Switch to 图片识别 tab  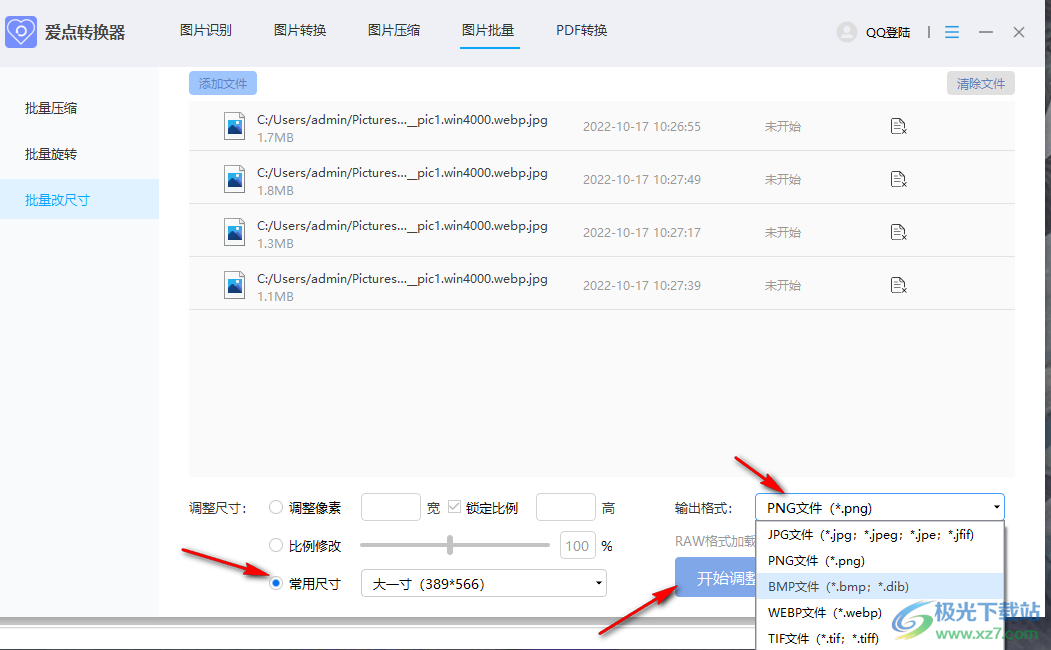(x=206, y=30)
